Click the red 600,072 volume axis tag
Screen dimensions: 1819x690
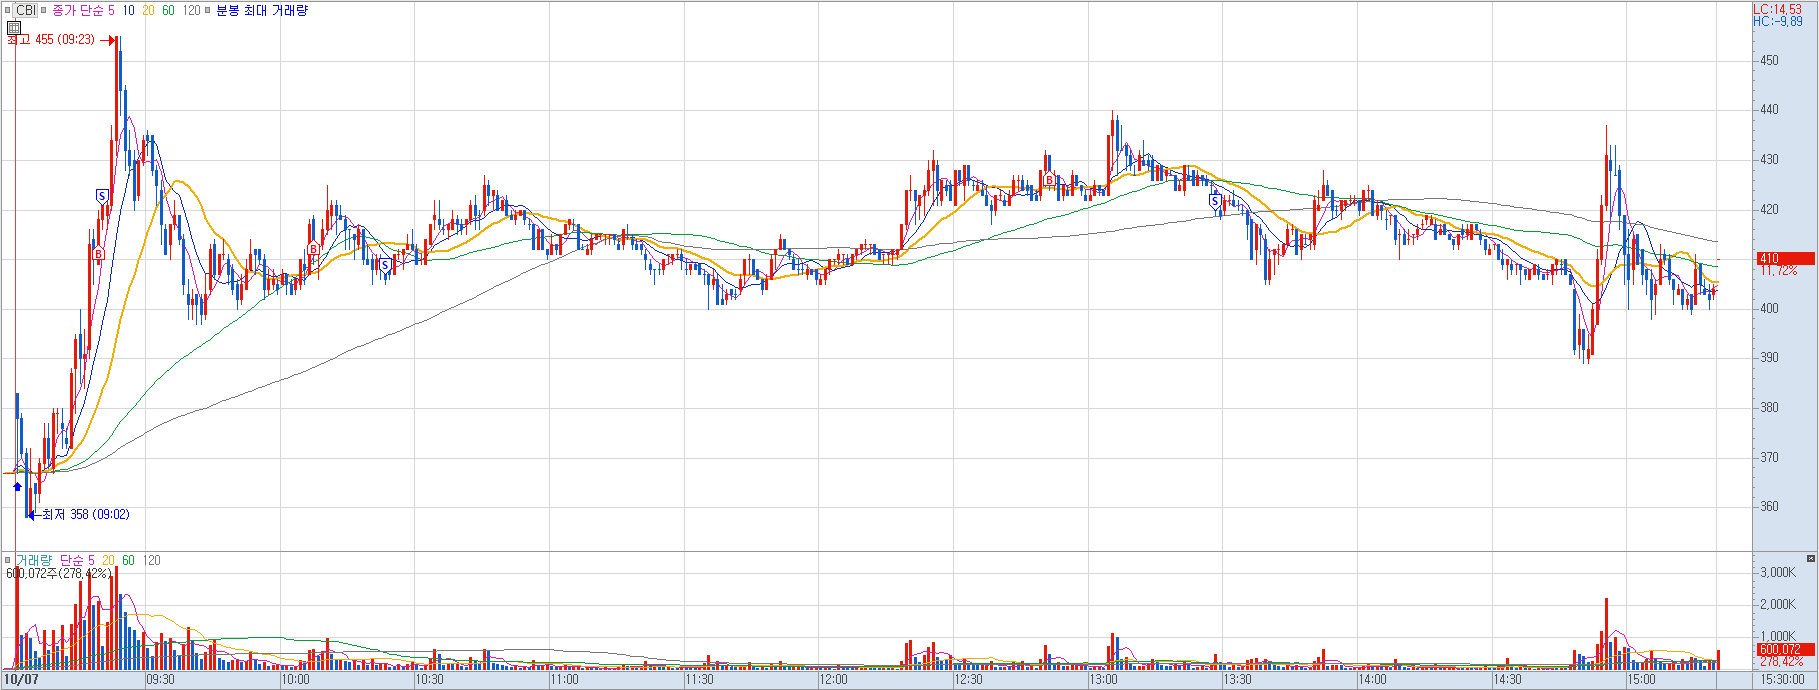(x=1785, y=649)
